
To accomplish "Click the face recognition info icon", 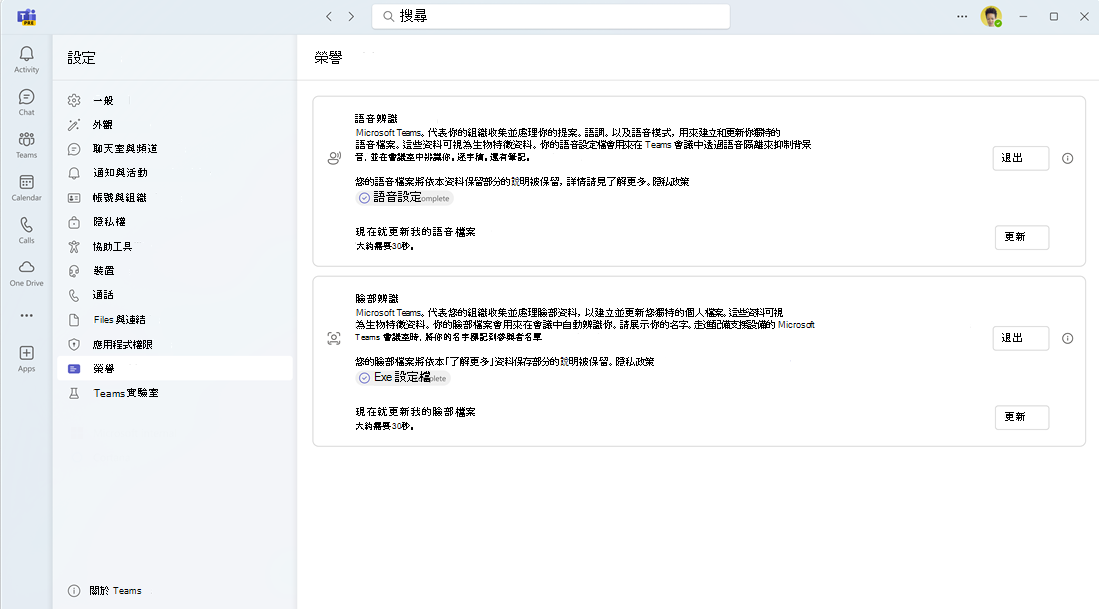I will (x=1067, y=338).
